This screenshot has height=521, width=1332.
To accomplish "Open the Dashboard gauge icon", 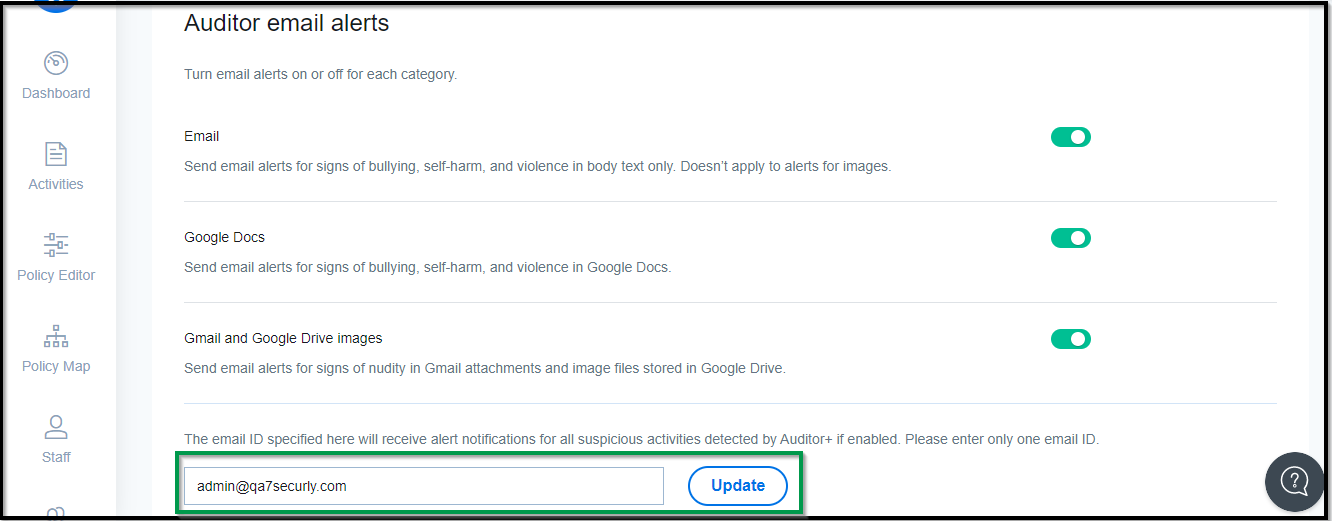I will [56, 63].
